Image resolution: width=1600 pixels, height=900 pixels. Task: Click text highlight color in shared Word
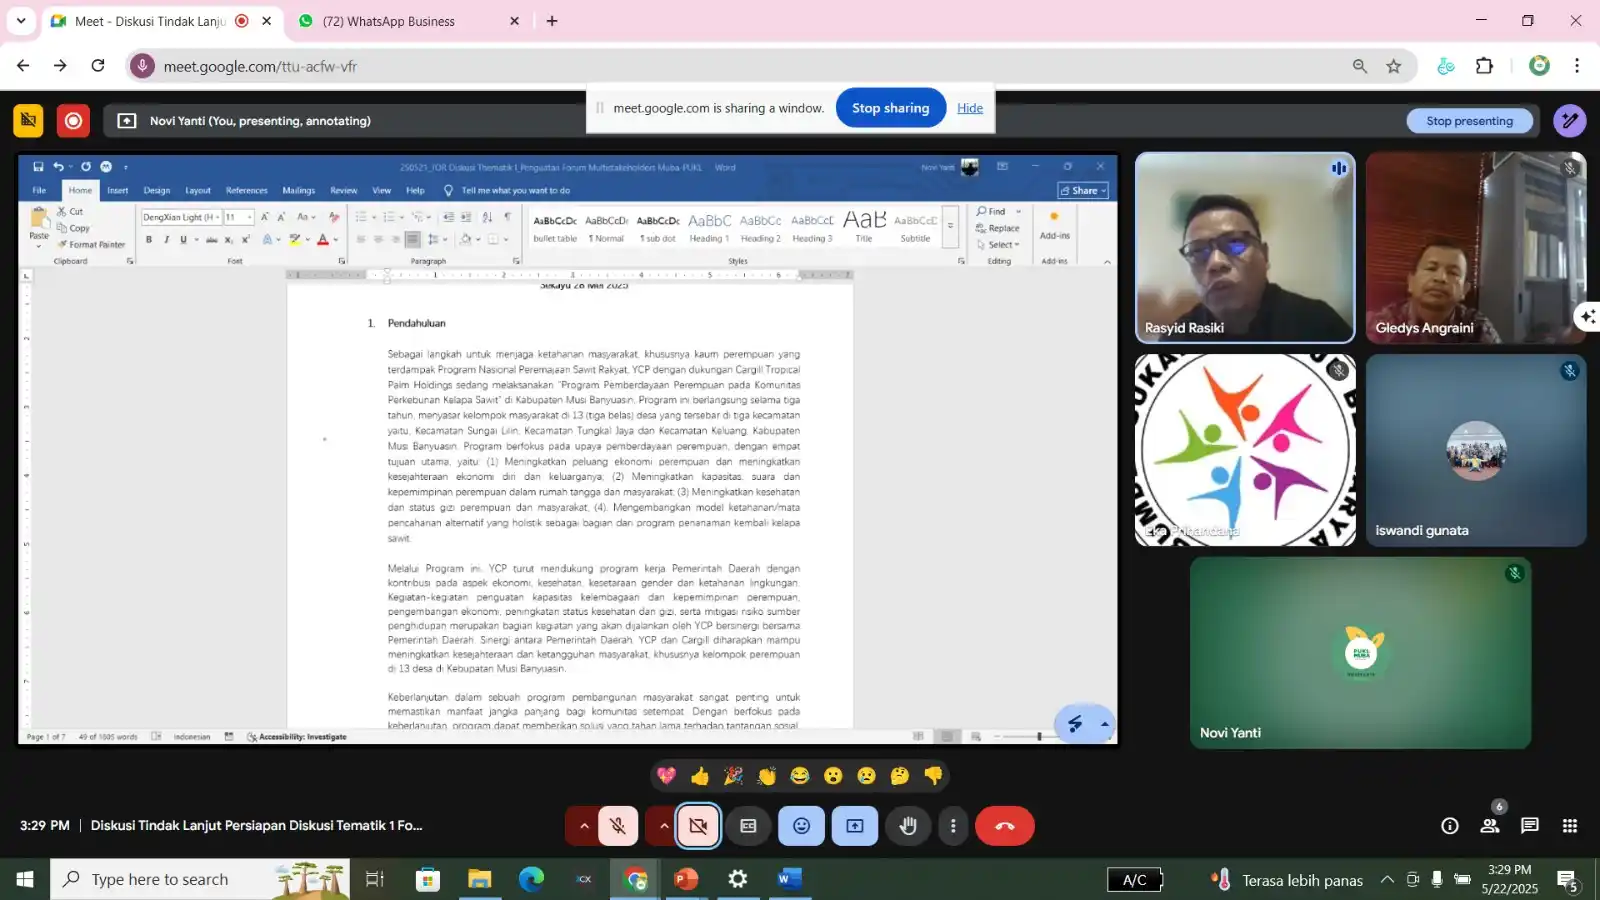point(295,240)
